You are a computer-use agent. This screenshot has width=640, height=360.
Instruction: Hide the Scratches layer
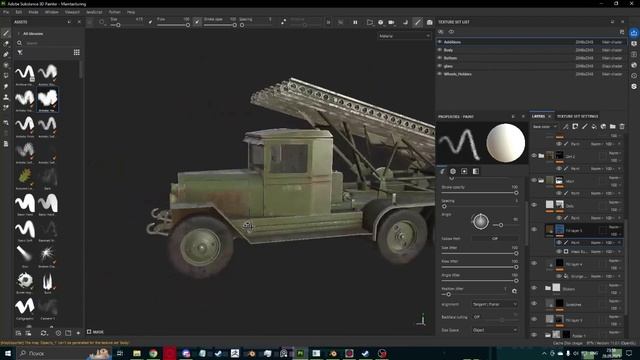(534, 304)
